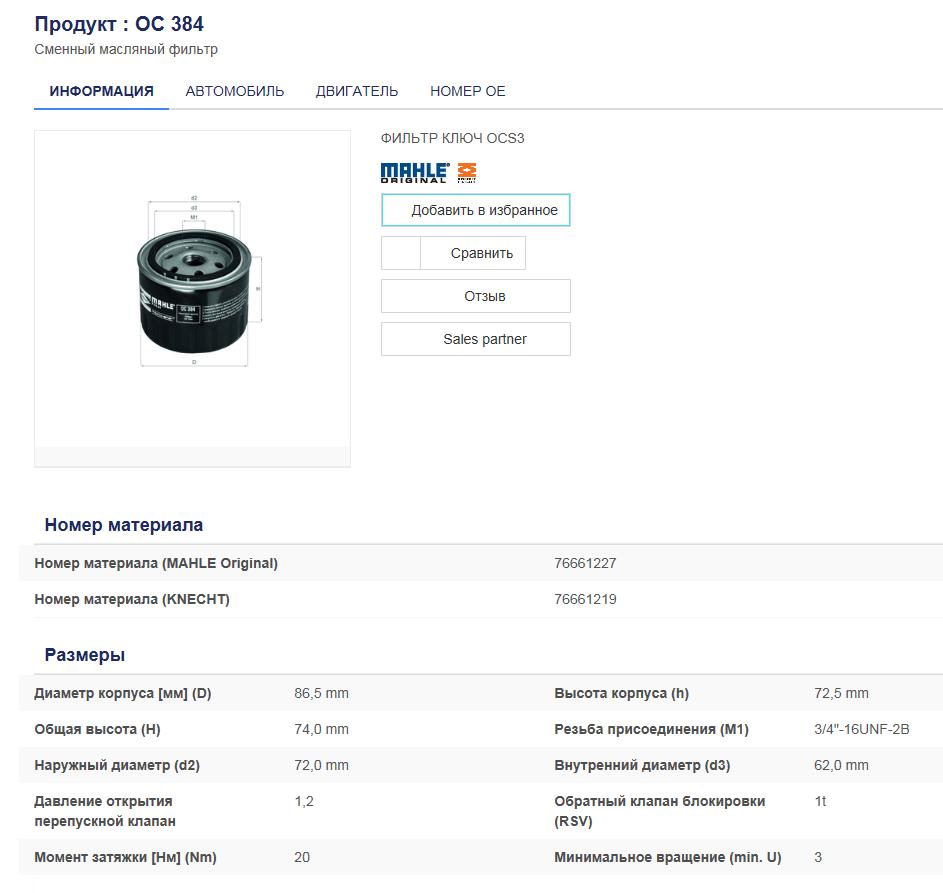
Task: Click the housing diameter value 86,5 mm
Action: (321, 693)
